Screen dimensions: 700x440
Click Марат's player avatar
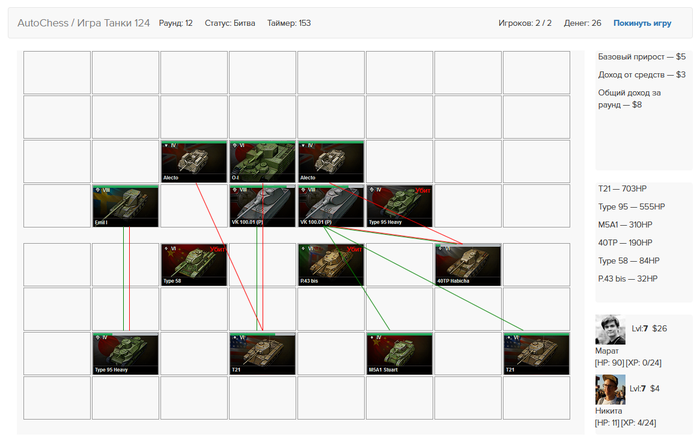pos(610,330)
